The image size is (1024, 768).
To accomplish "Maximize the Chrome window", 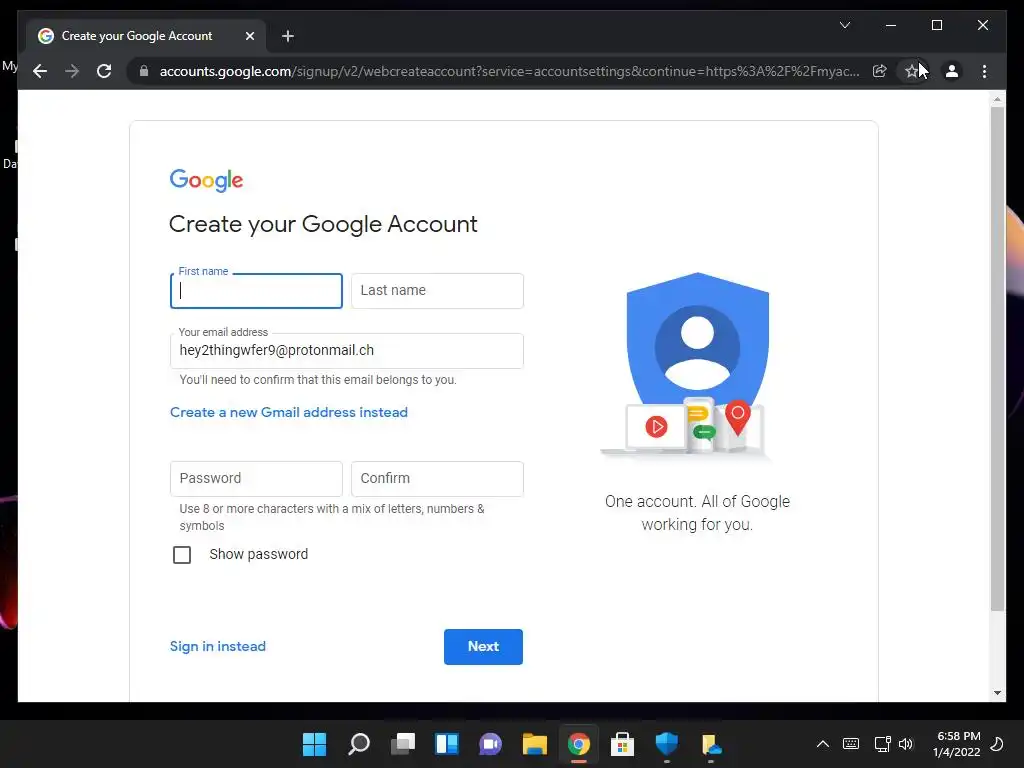I will pyautogui.click(x=936, y=25).
